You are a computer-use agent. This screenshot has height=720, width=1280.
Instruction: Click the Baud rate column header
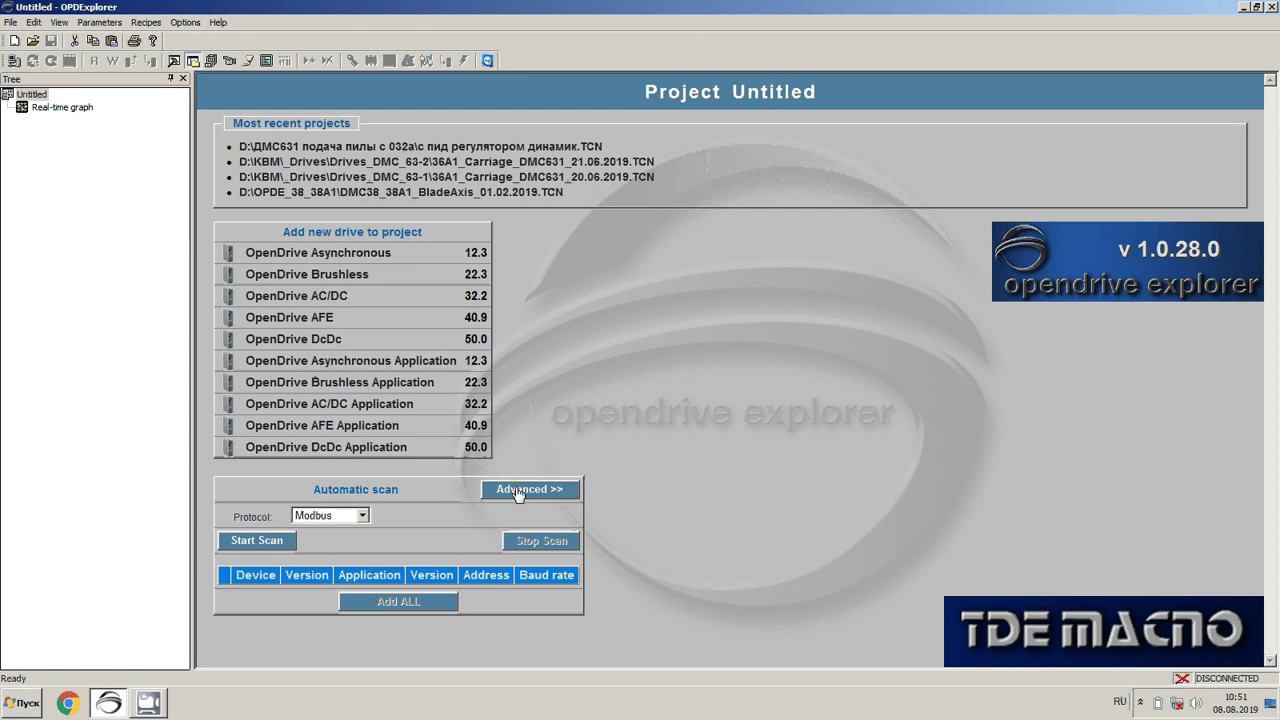pos(546,575)
